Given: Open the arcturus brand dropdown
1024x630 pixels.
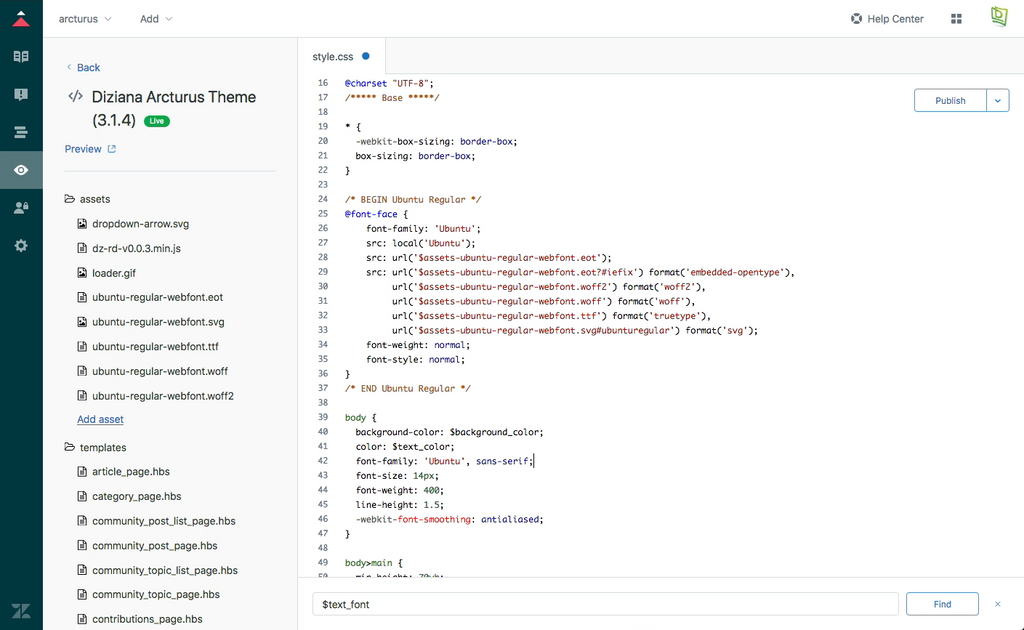Looking at the screenshot, I should tap(85, 18).
